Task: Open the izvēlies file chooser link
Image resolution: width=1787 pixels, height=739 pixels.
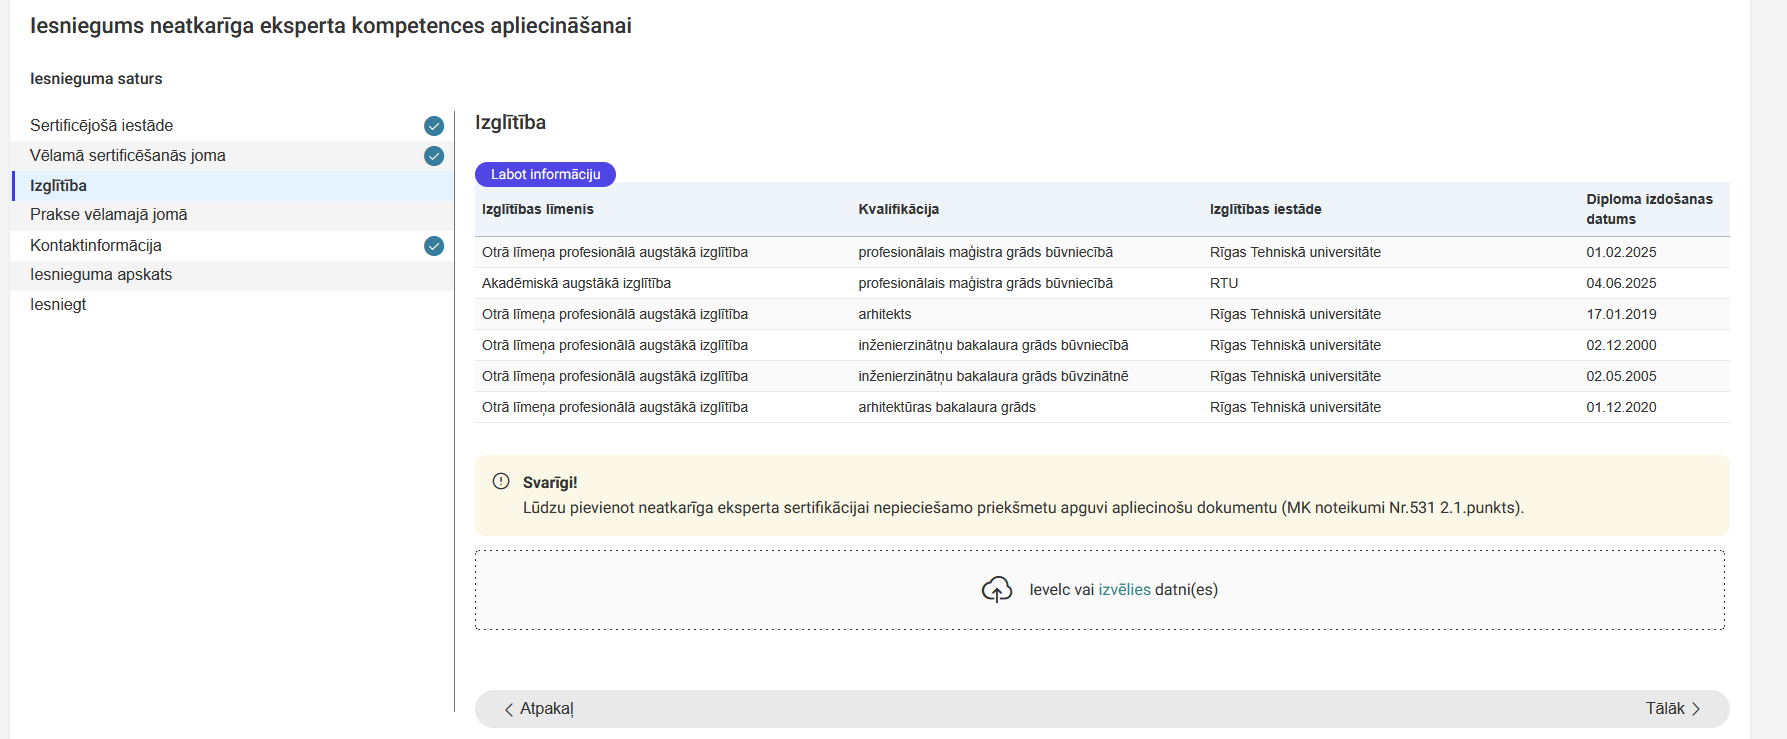Action: click(x=1124, y=590)
